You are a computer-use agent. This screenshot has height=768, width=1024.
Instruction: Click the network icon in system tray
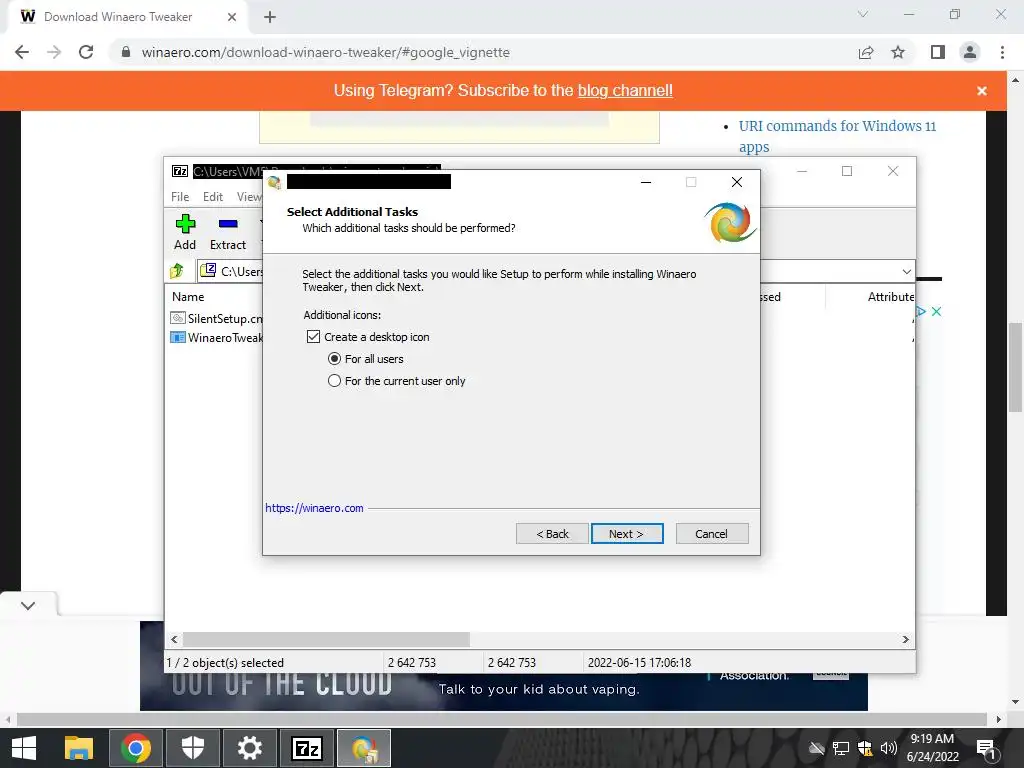coord(840,748)
